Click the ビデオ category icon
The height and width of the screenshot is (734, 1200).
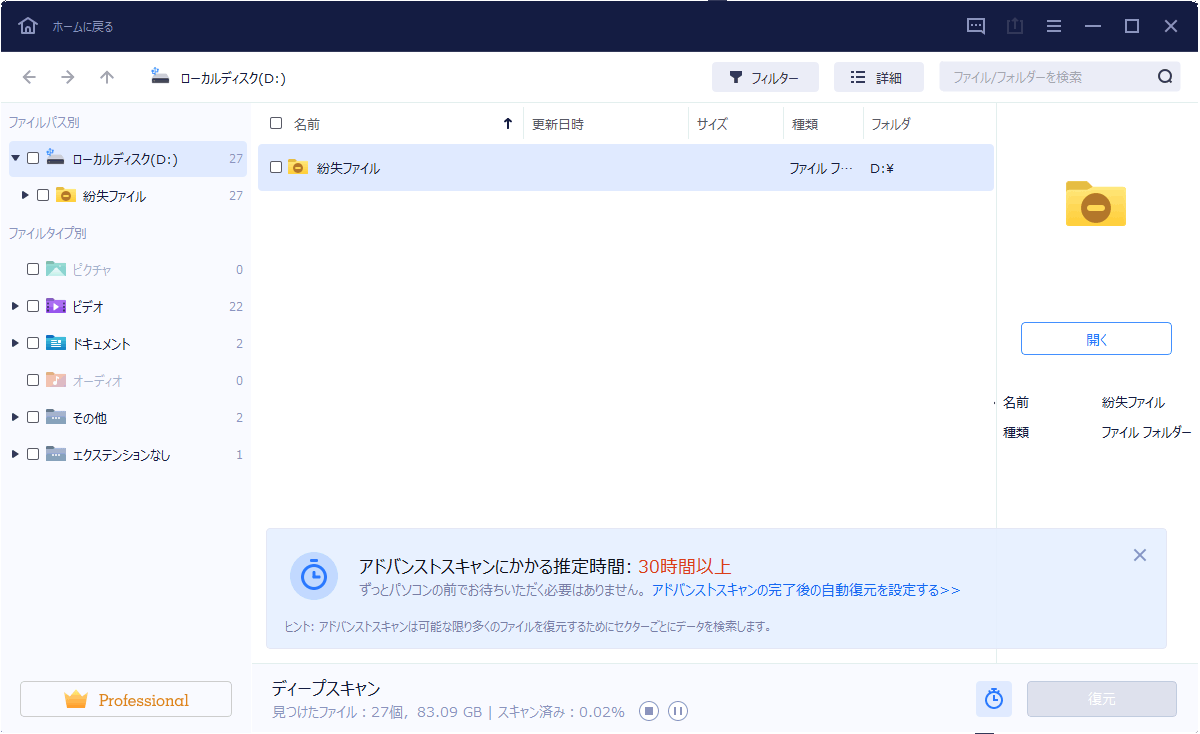[x=56, y=306]
